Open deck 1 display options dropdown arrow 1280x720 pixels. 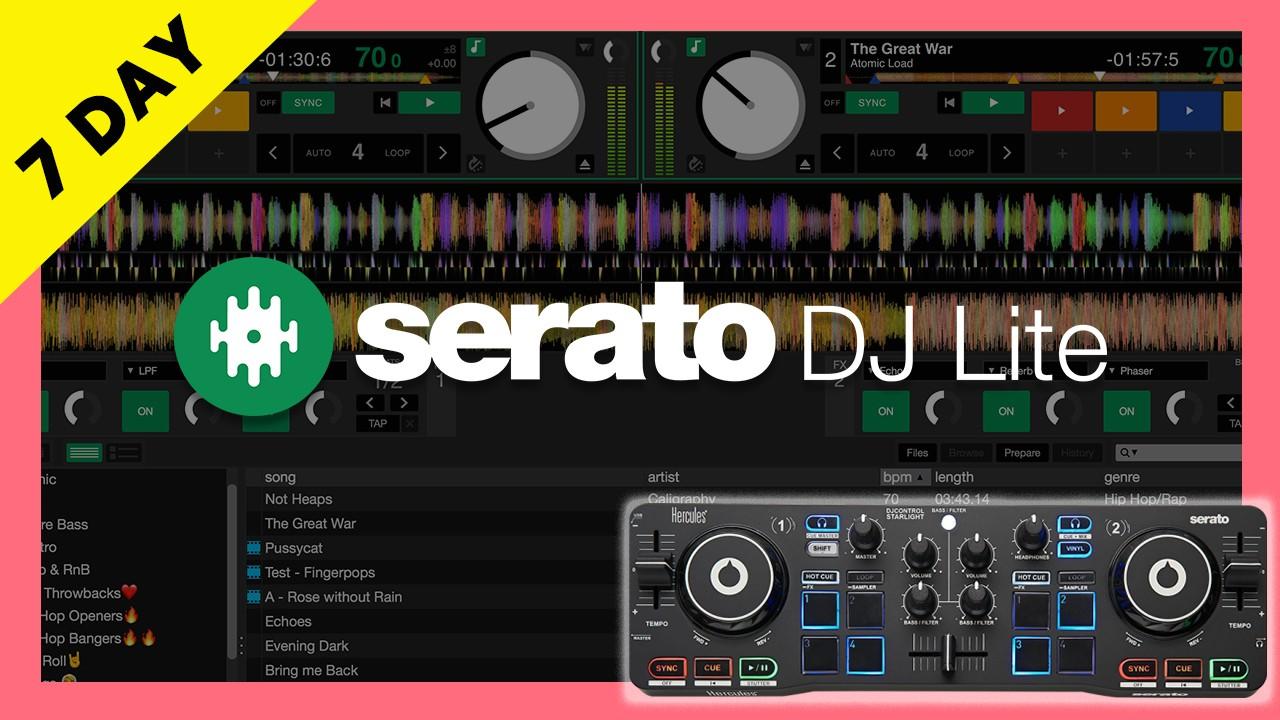[585, 47]
